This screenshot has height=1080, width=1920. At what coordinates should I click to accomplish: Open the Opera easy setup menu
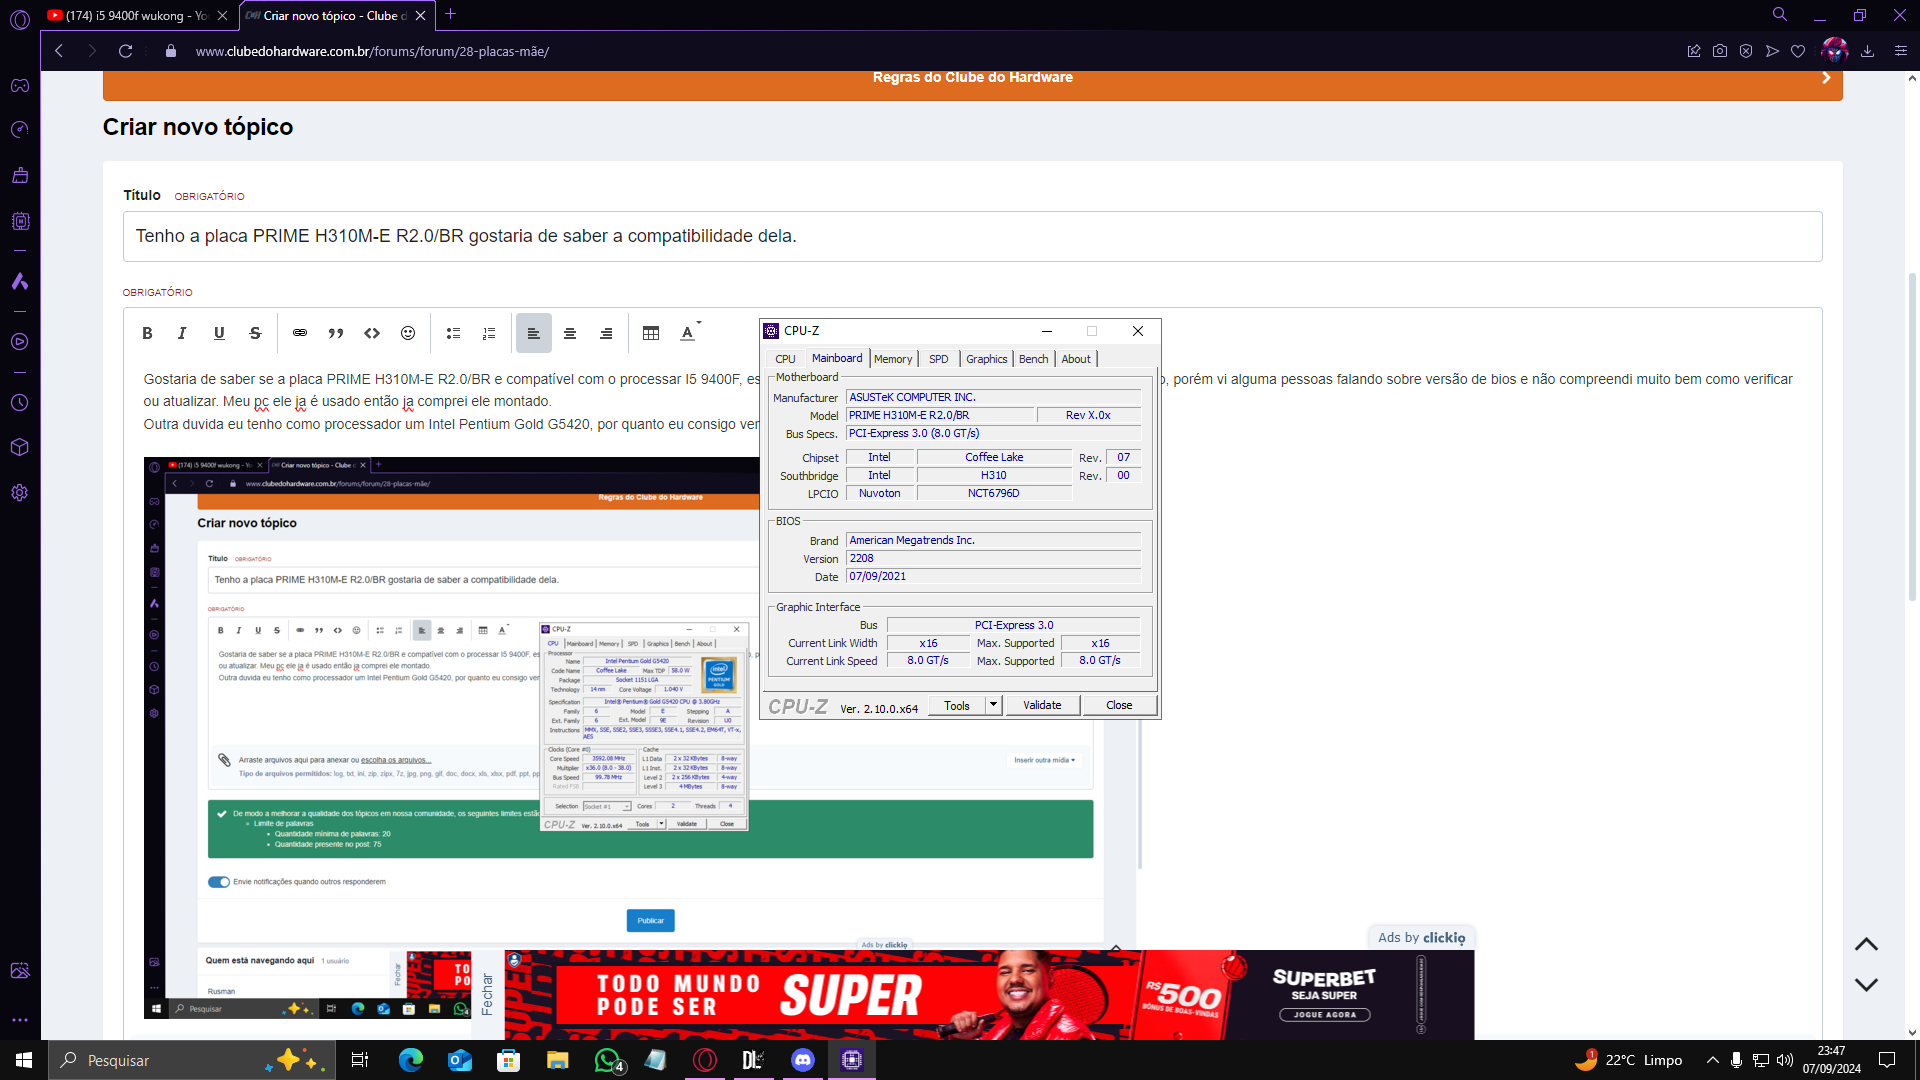click(1901, 51)
